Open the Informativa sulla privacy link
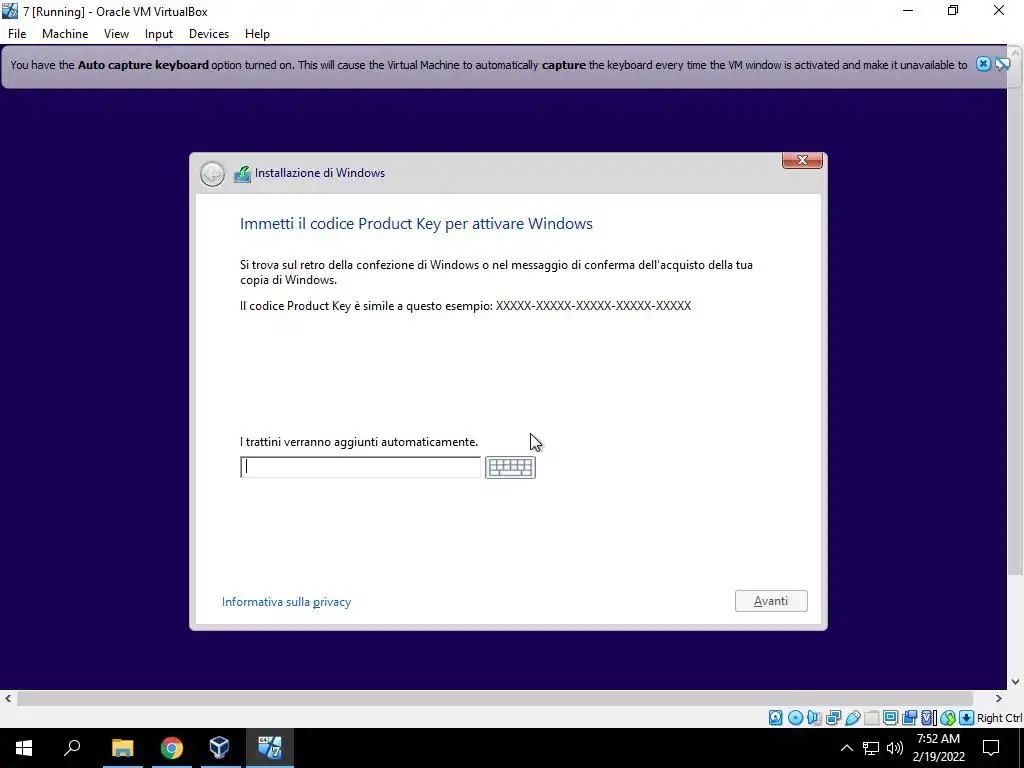This screenshot has height=768, width=1024. click(x=286, y=601)
